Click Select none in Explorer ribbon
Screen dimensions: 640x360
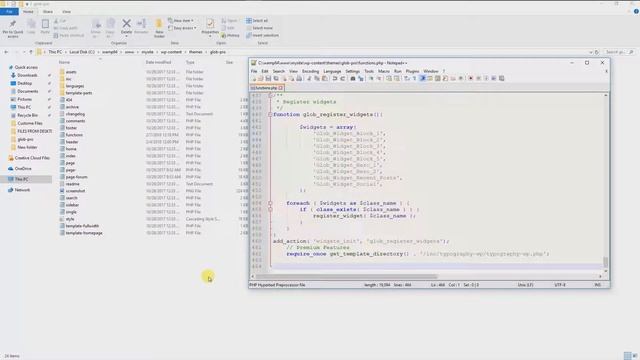(259, 28)
